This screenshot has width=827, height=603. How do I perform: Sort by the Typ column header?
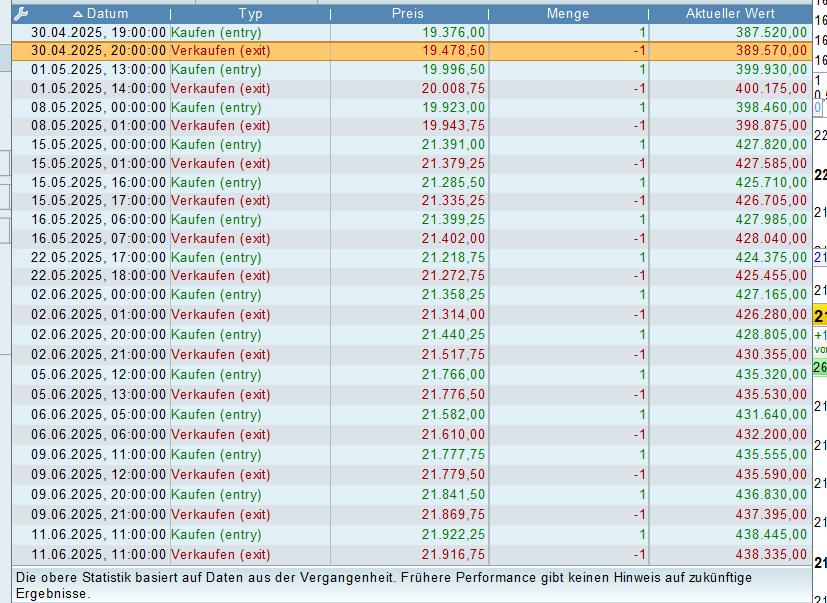pyautogui.click(x=251, y=14)
